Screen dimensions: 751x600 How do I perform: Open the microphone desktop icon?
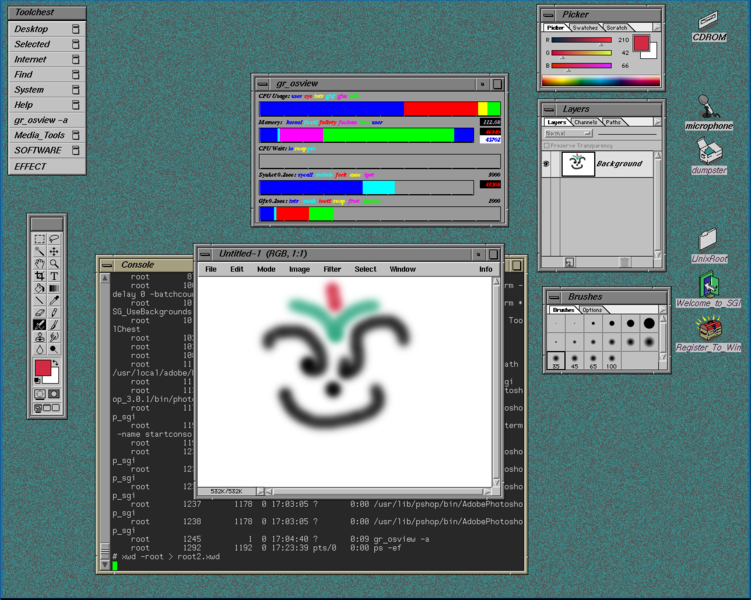(709, 113)
